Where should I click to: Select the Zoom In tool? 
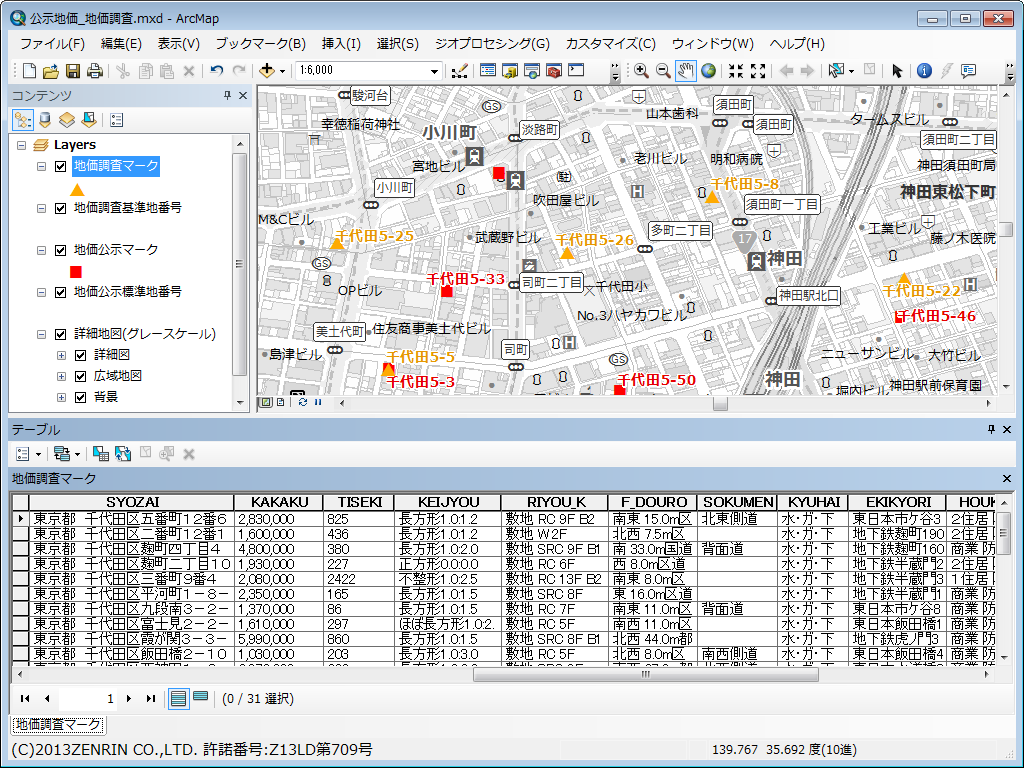[x=641, y=71]
